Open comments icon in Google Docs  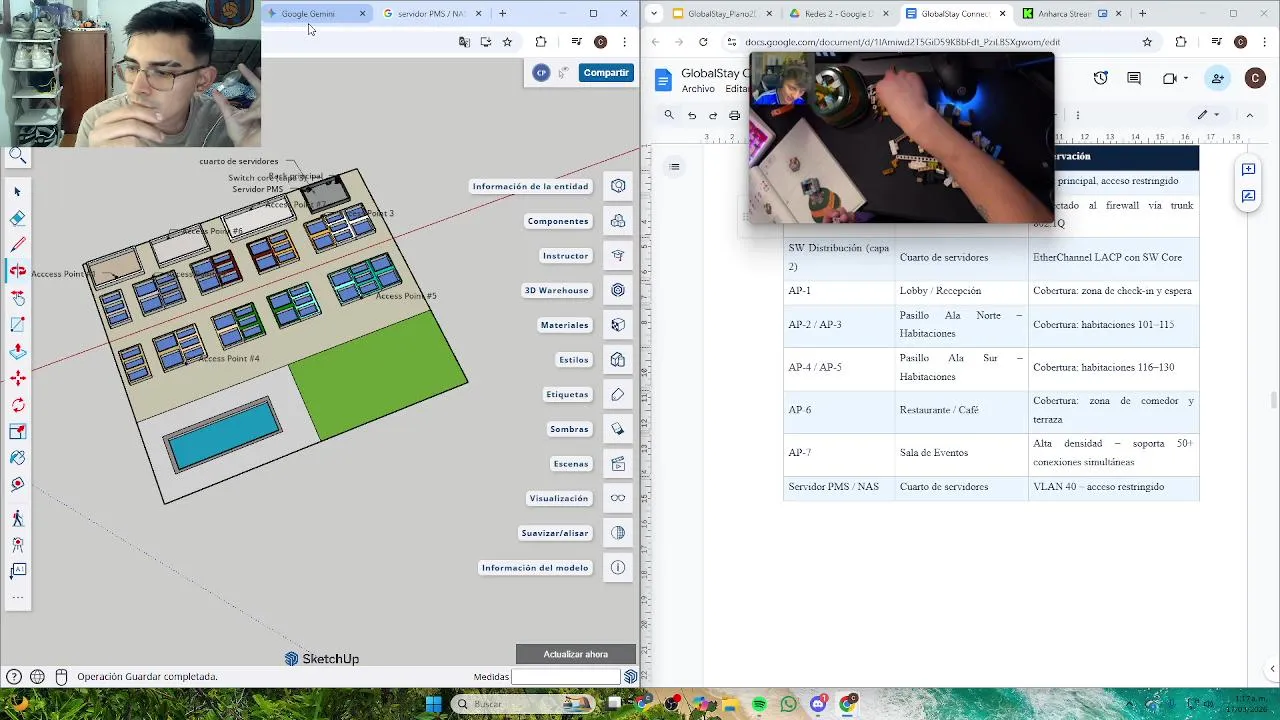(x=1134, y=78)
